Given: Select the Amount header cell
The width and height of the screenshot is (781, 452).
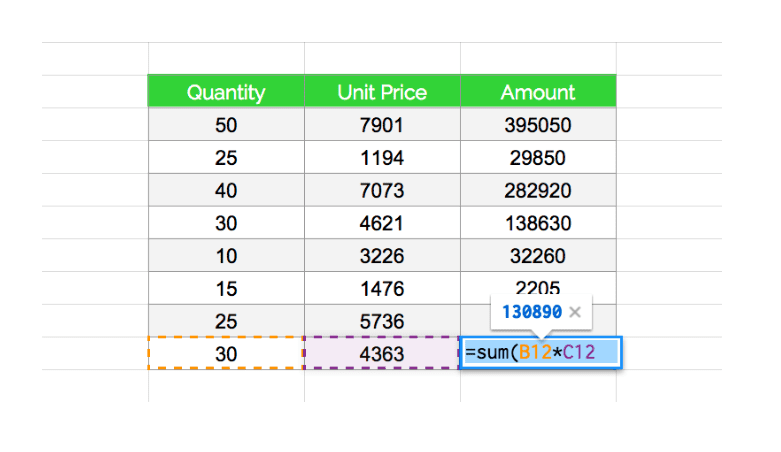Looking at the screenshot, I should 538,91.
